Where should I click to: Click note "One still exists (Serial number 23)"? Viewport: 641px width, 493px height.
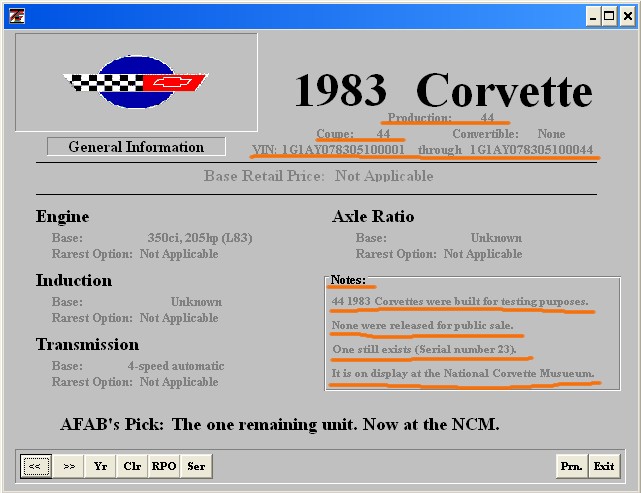(424, 349)
